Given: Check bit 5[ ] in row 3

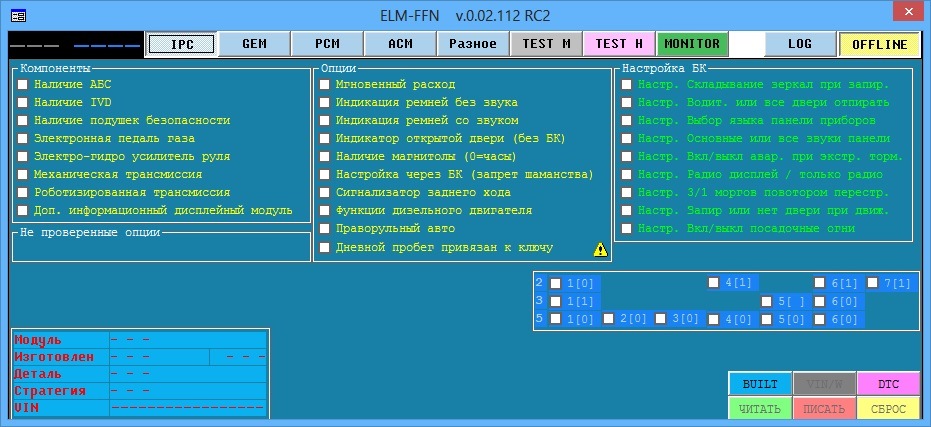Looking at the screenshot, I should coord(767,301).
